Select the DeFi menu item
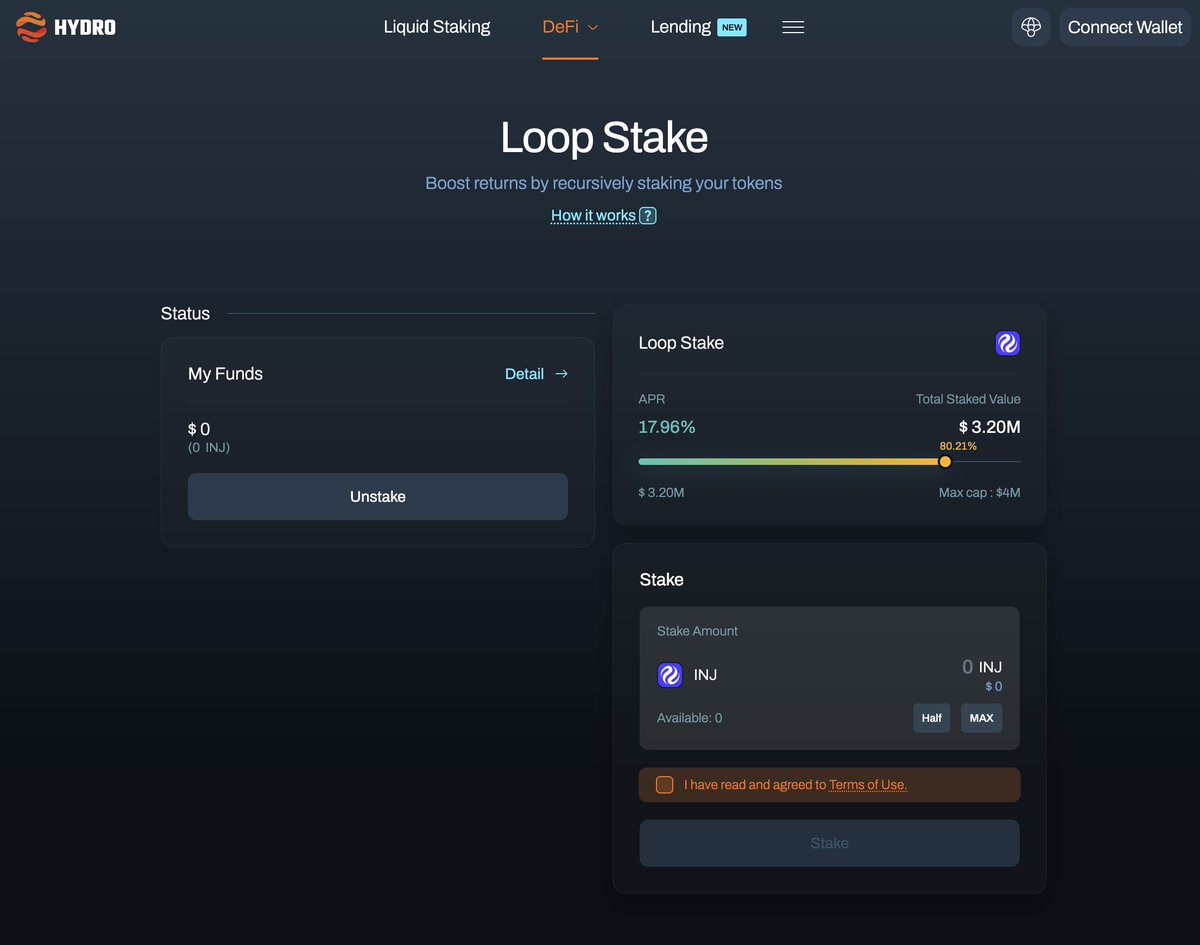 [561, 27]
